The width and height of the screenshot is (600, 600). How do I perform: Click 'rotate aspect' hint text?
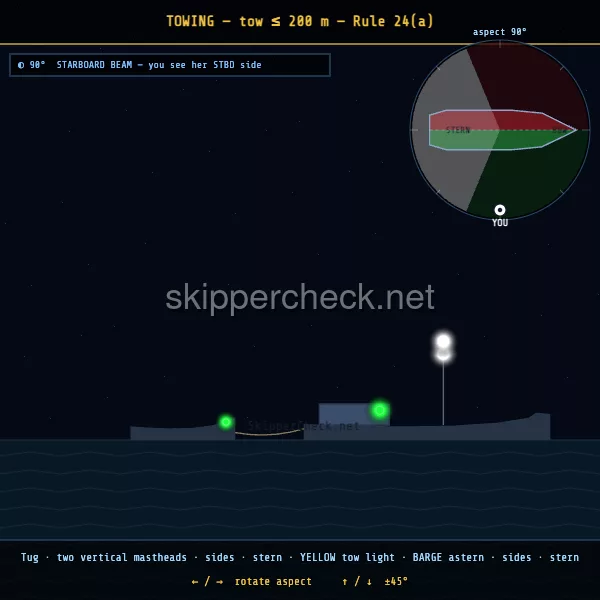click(x=273, y=582)
